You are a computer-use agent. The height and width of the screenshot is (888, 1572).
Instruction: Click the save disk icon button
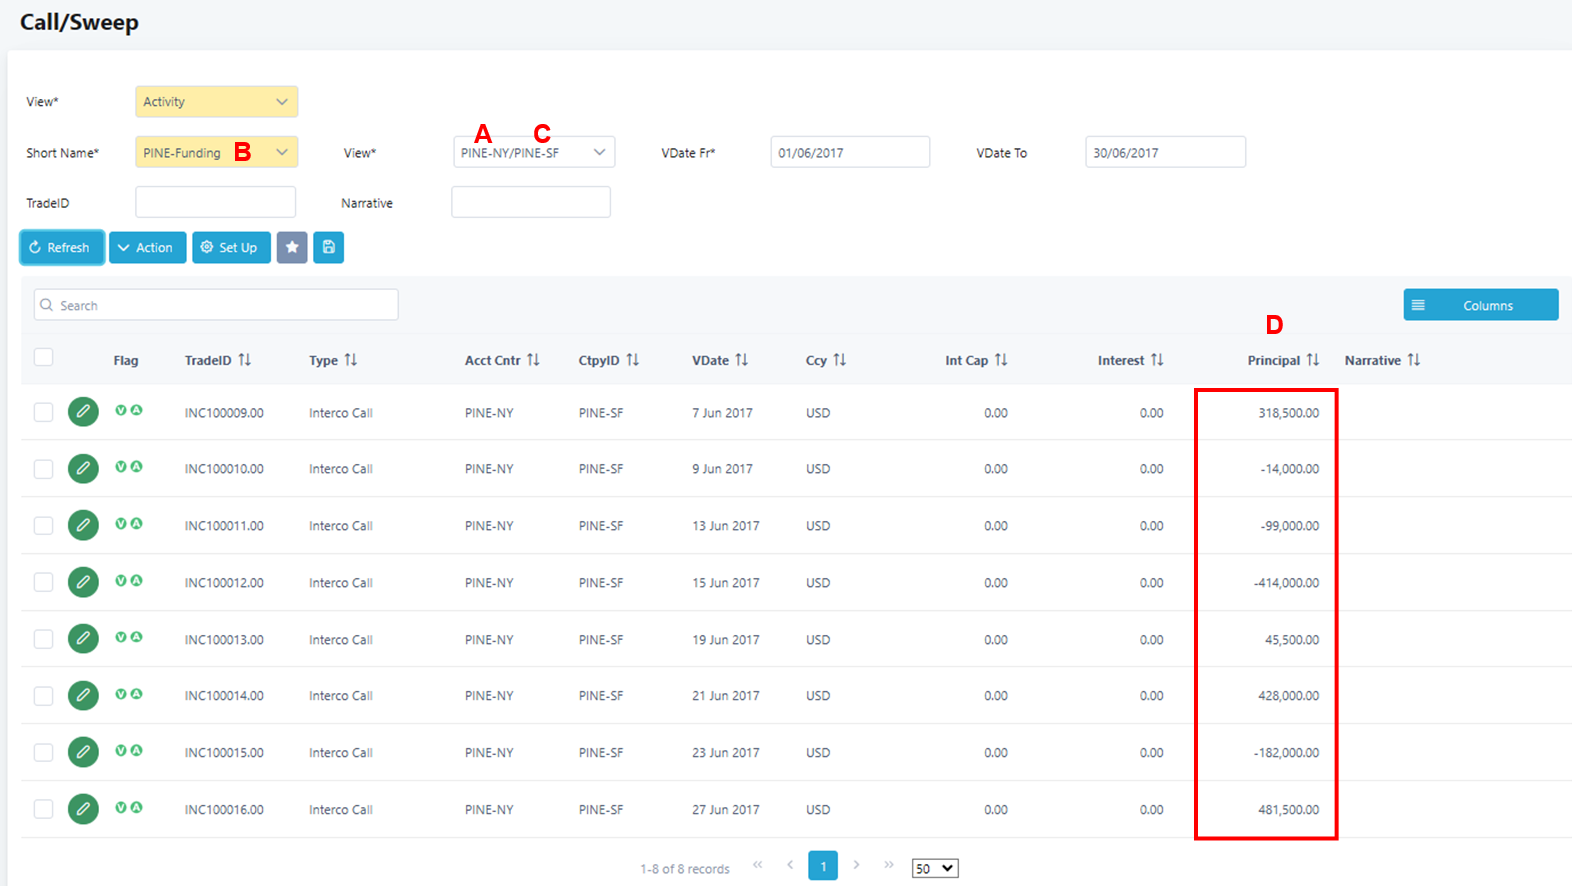click(x=328, y=247)
